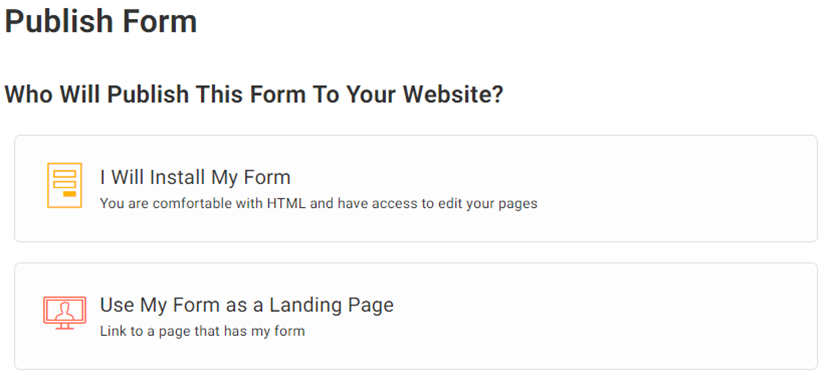Image resolution: width=827 pixels, height=378 pixels.
Task: Click the person silhouette inside the monitor icon
Action: click(x=64, y=311)
